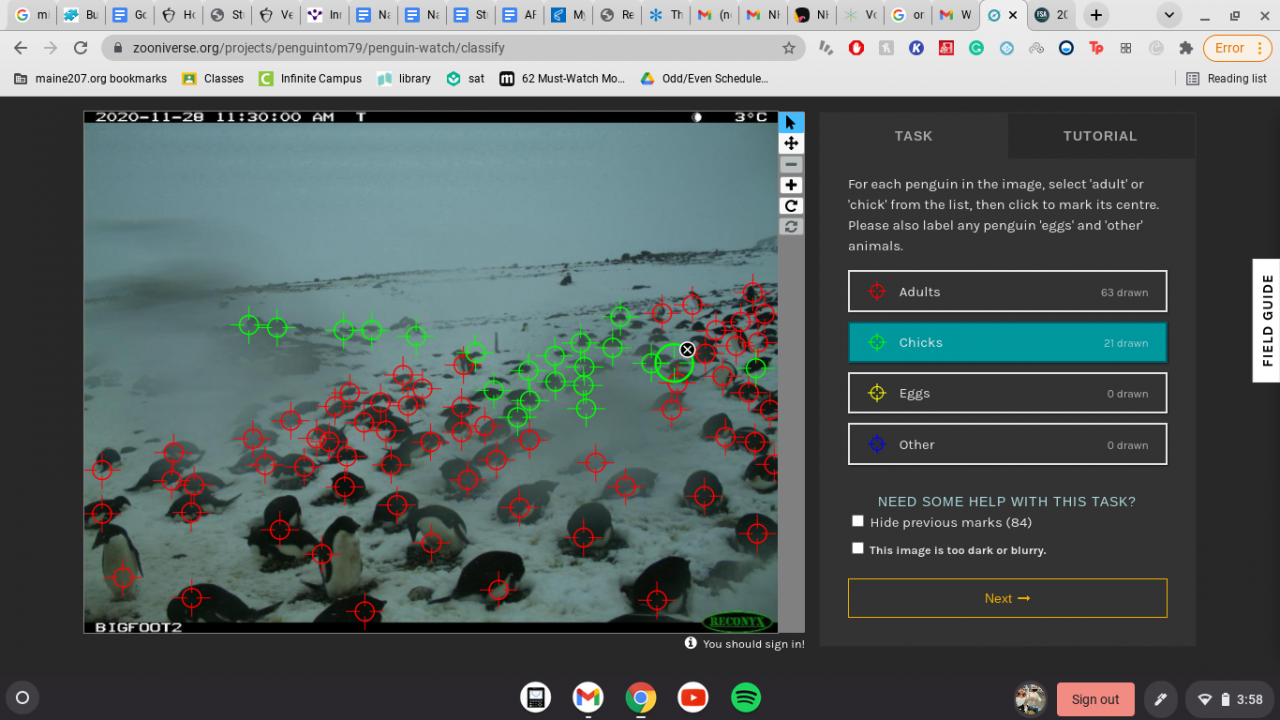Open Chrome extensions puzzle icon
1280x720 pixels.
pyautogui.click(x=1186, y=48)
